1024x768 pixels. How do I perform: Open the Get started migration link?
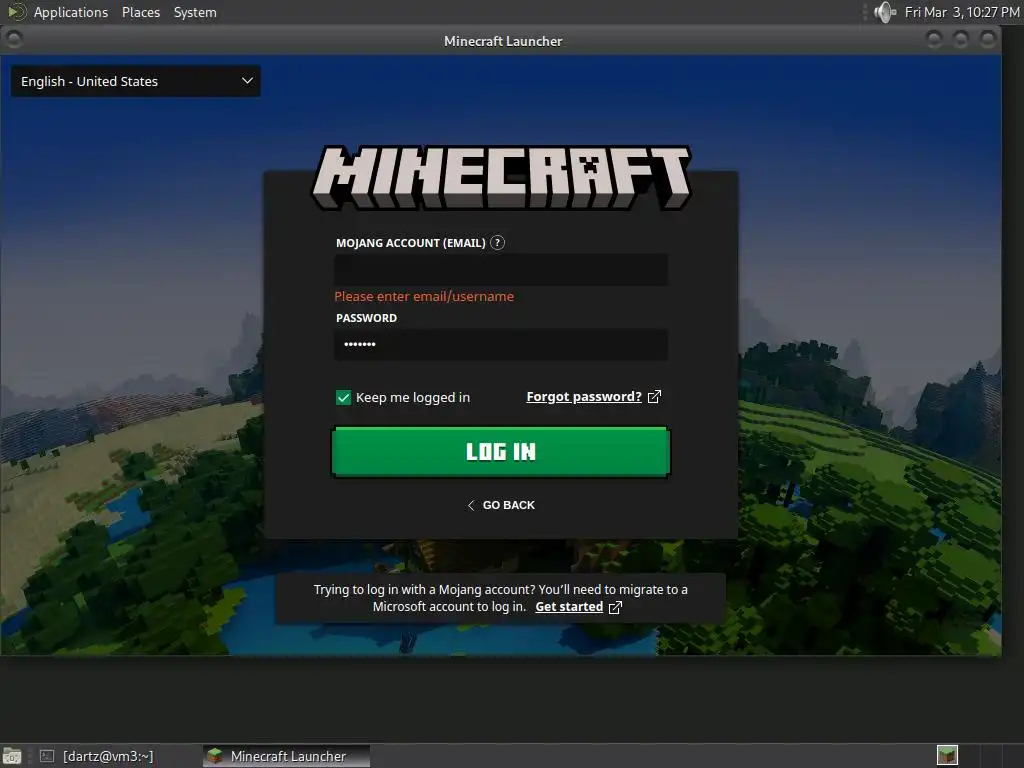[x=569, y=607]
